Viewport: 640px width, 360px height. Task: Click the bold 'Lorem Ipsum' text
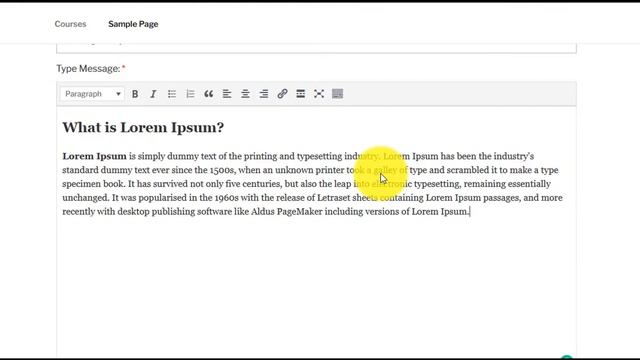(94, 156)
